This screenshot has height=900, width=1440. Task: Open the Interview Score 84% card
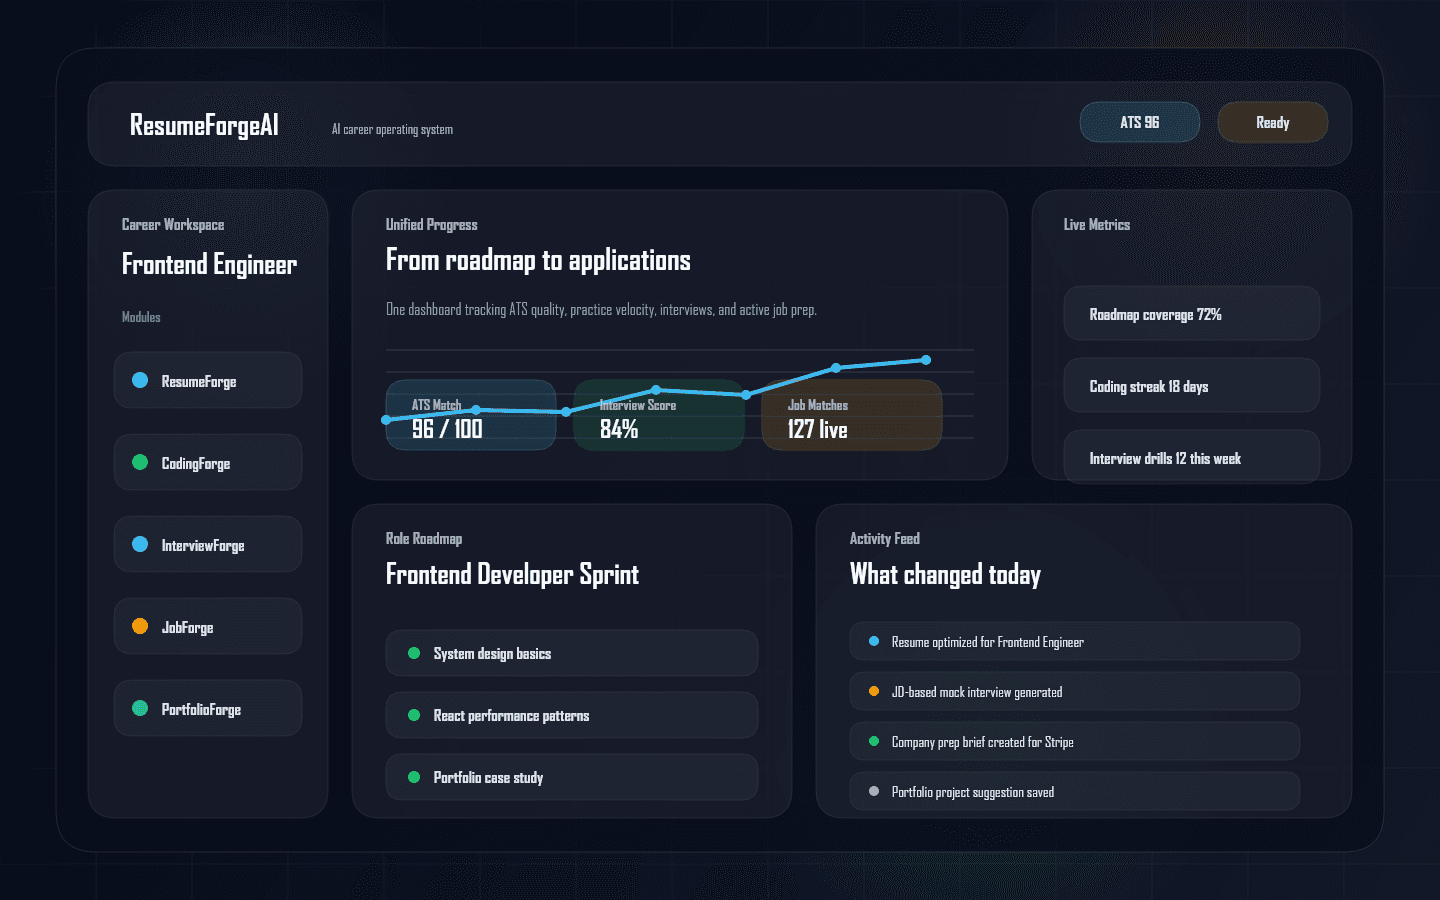(x=658, y=415)
